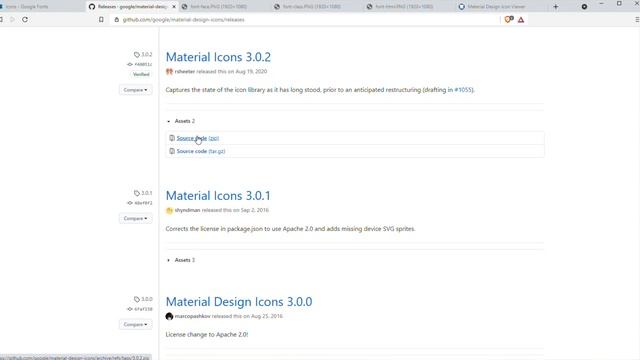640x360 pixels.
Task: Click the 'Corrects the license in package.json' description
Action: [x=290, y=229]
